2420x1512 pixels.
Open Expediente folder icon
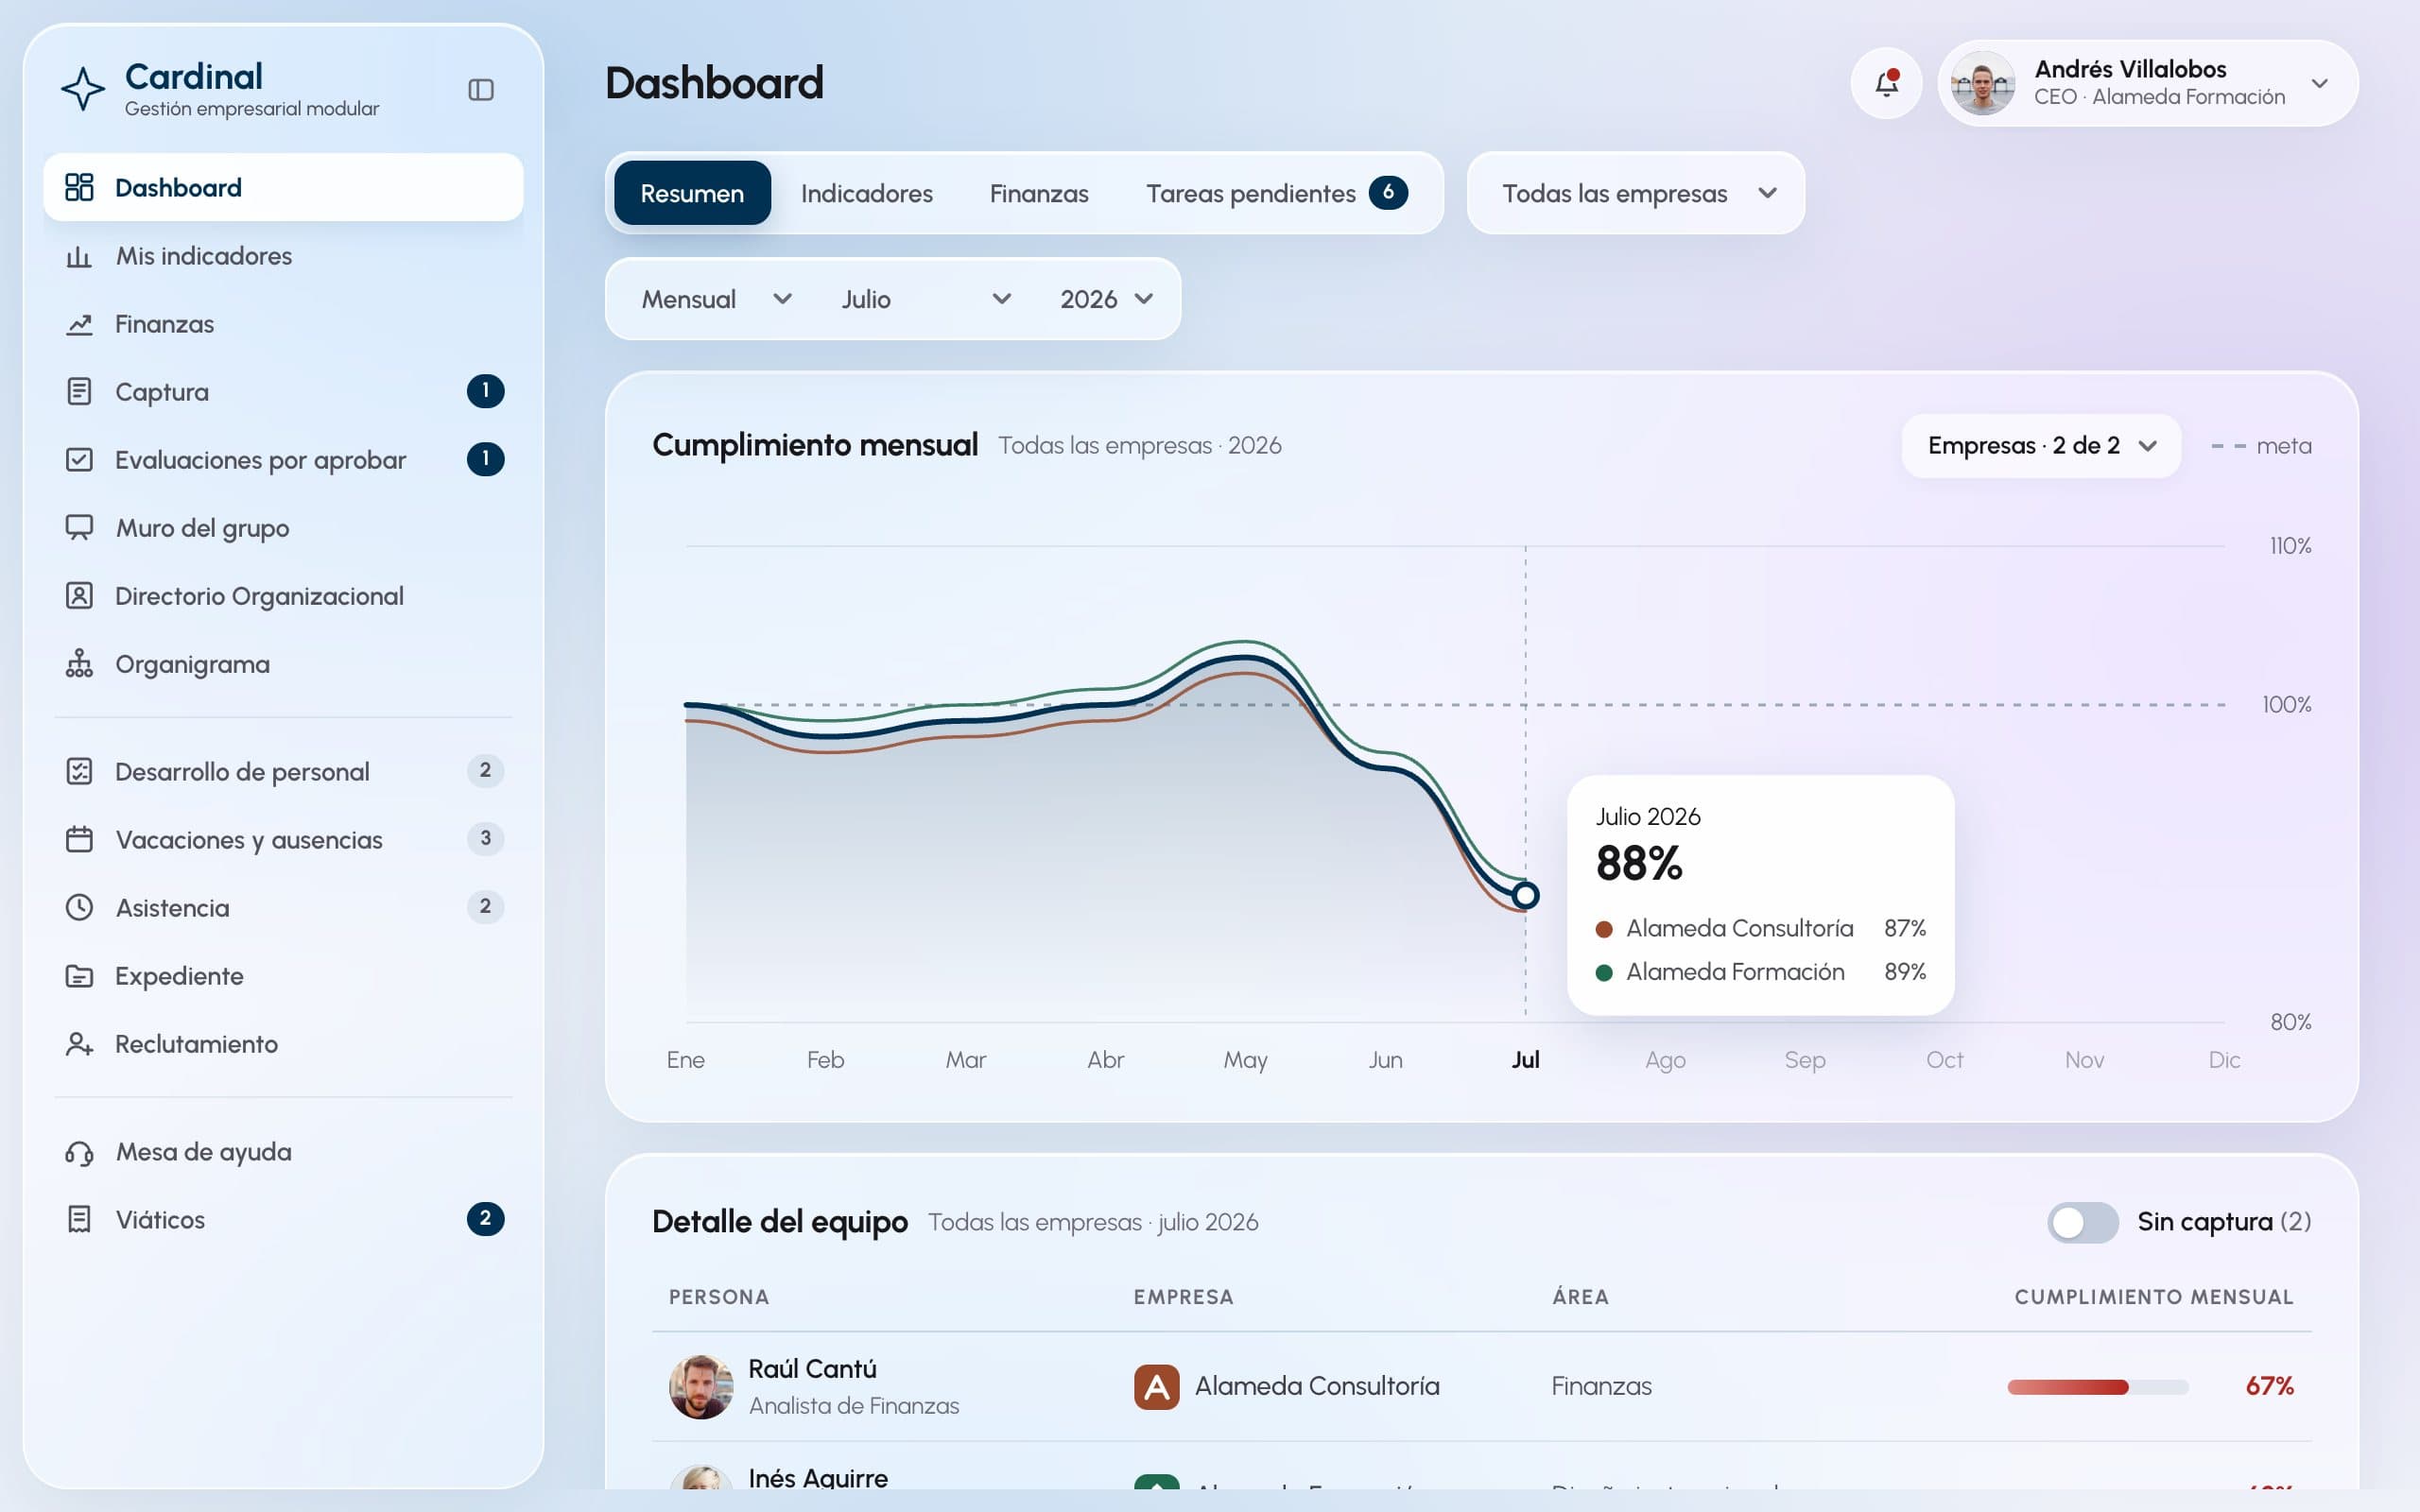pos(79,976)
